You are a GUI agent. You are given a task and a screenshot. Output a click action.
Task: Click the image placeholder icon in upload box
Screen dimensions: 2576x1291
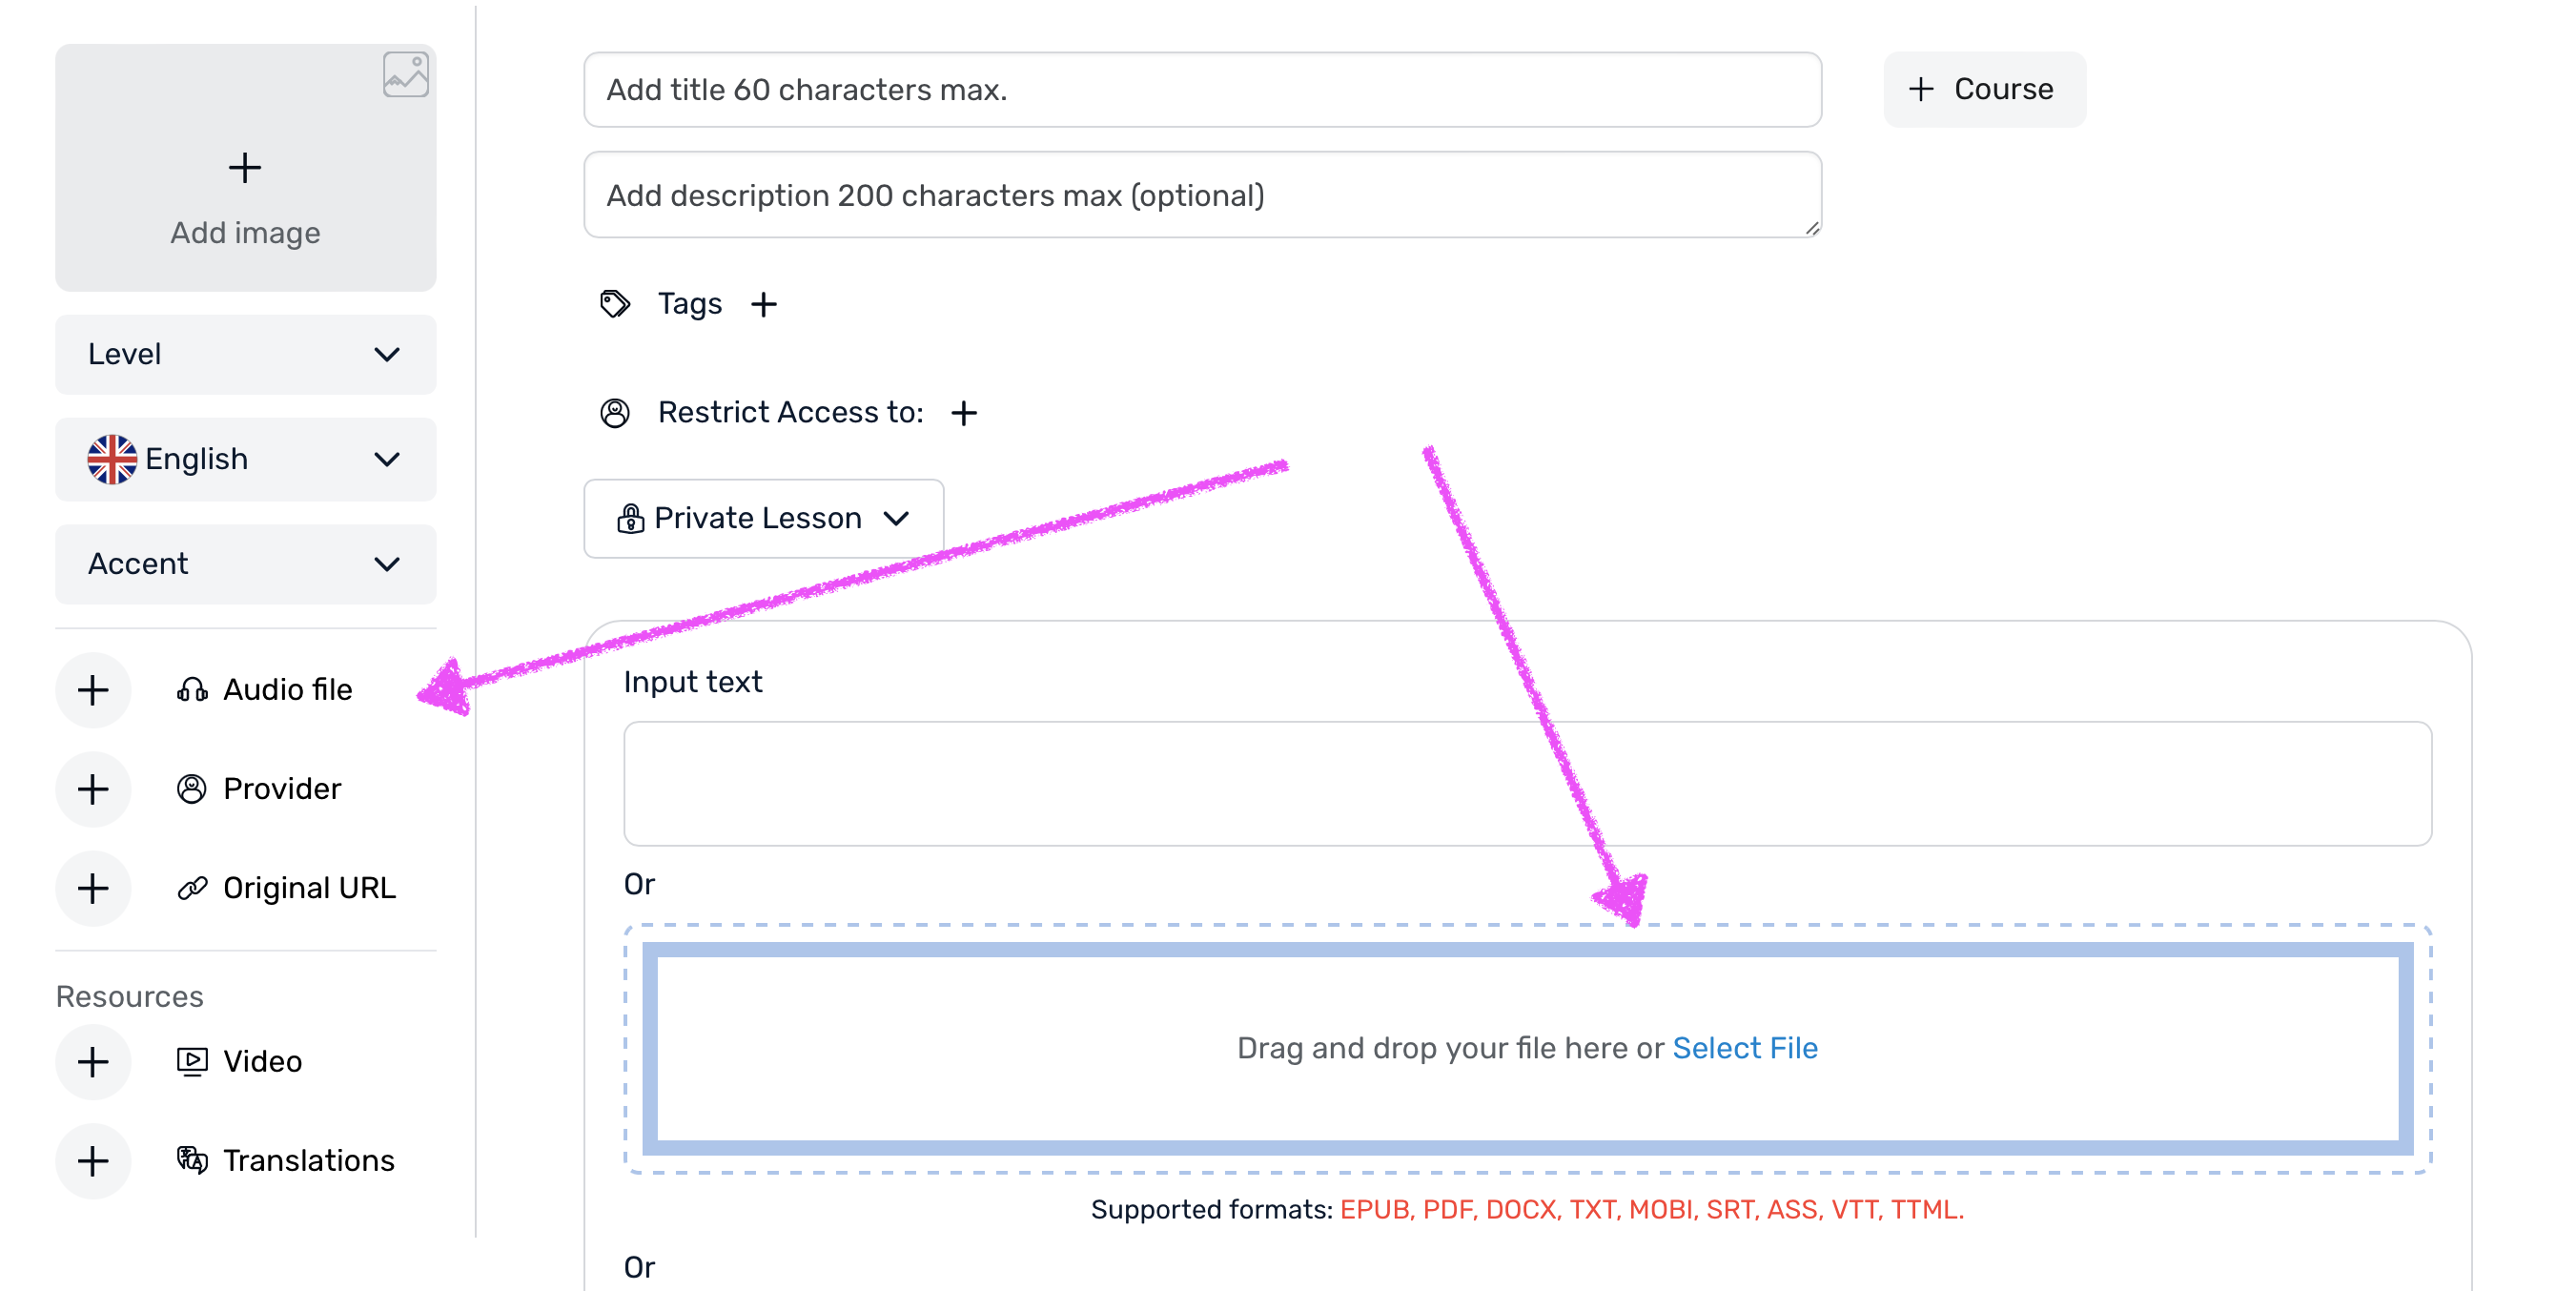click(x=406, y=75)
